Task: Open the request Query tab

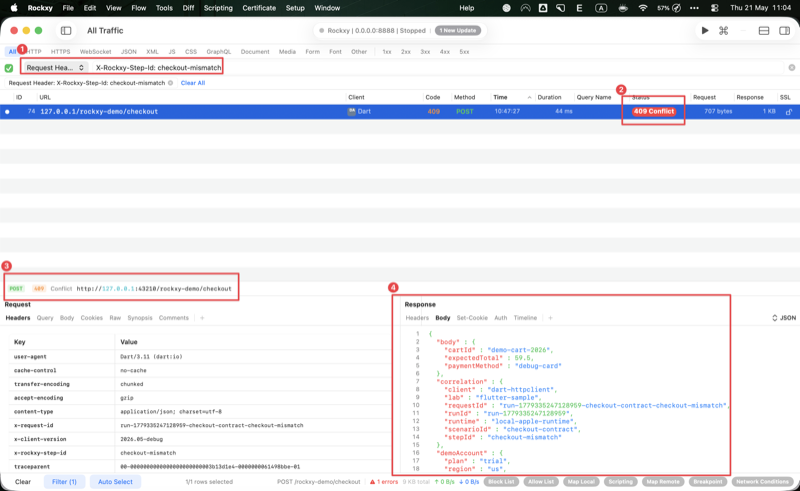Action: pos(45,318)
